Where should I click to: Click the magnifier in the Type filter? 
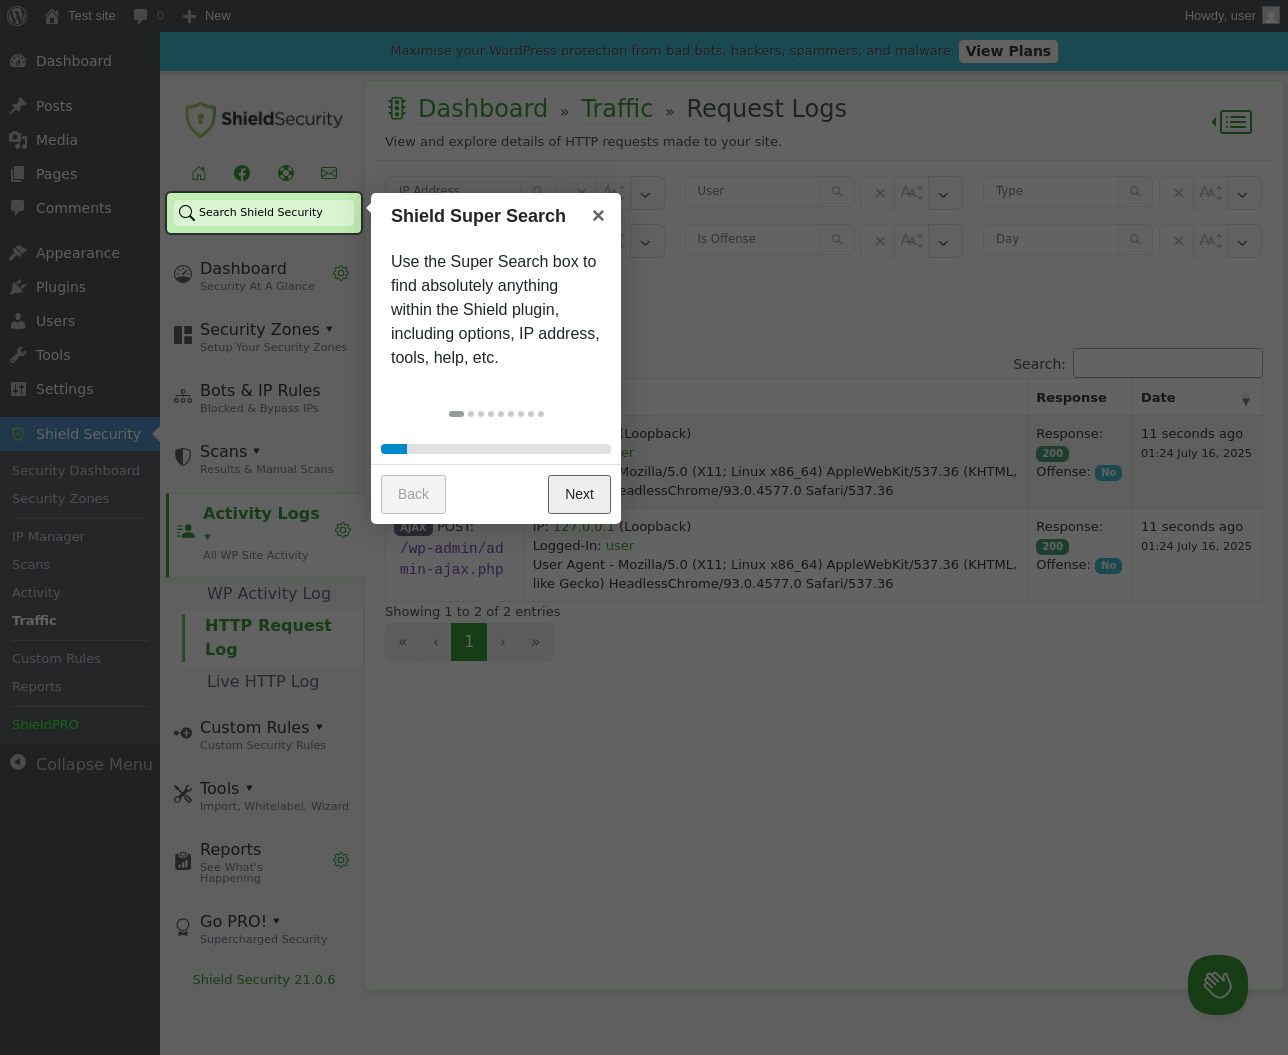(1135, 191)
